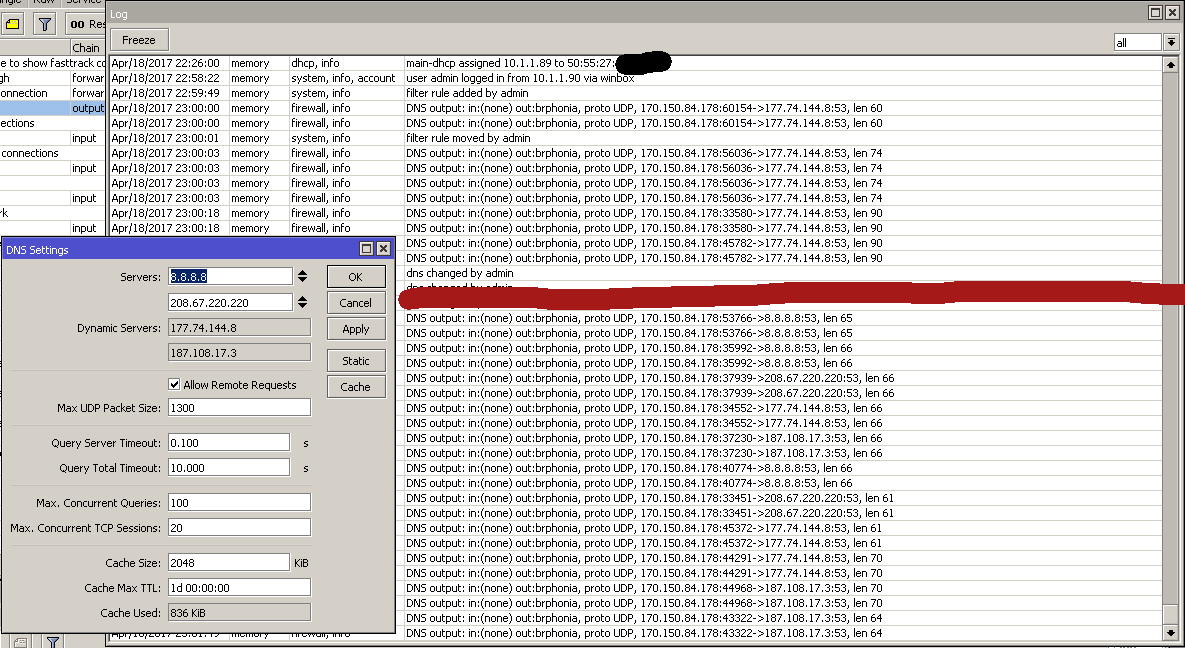1185x648 pixels.
Task: Click the funnel icon beneath the DNS Settings dialog
Action: pyautogui.click(x=52, y=642)
